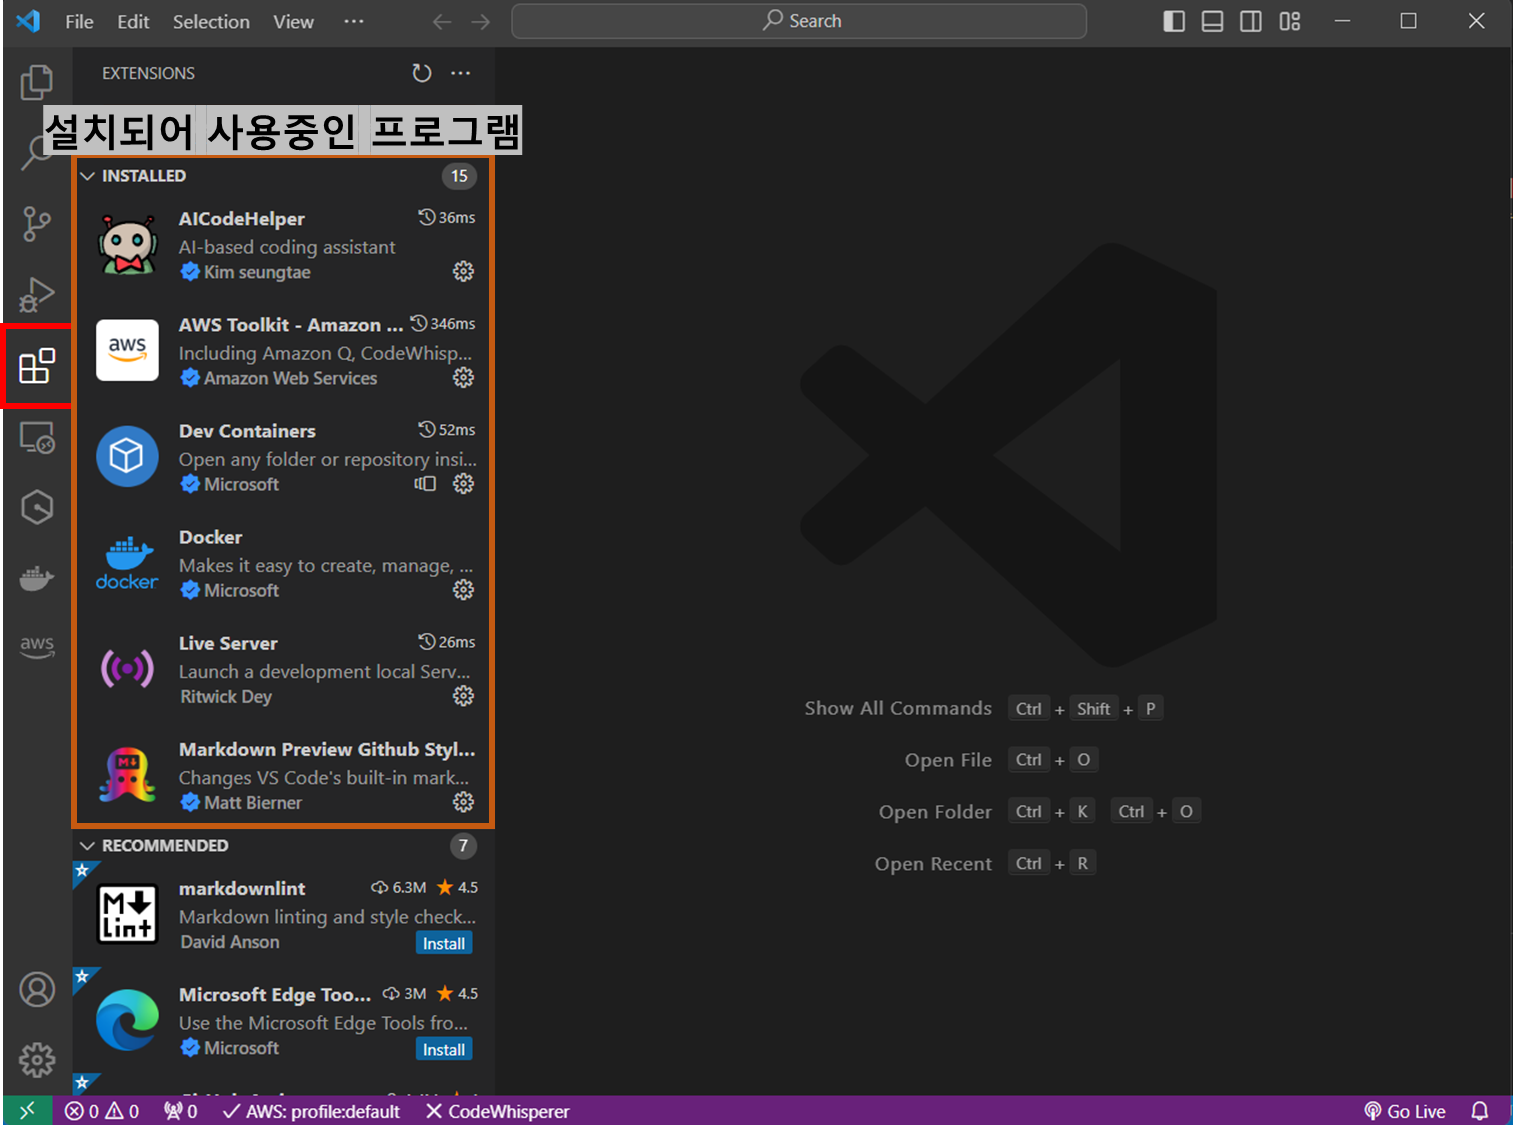This screenshot has height=1125, width=1513.
Task: Open the Run and Debug view
Action: point(37,295)
